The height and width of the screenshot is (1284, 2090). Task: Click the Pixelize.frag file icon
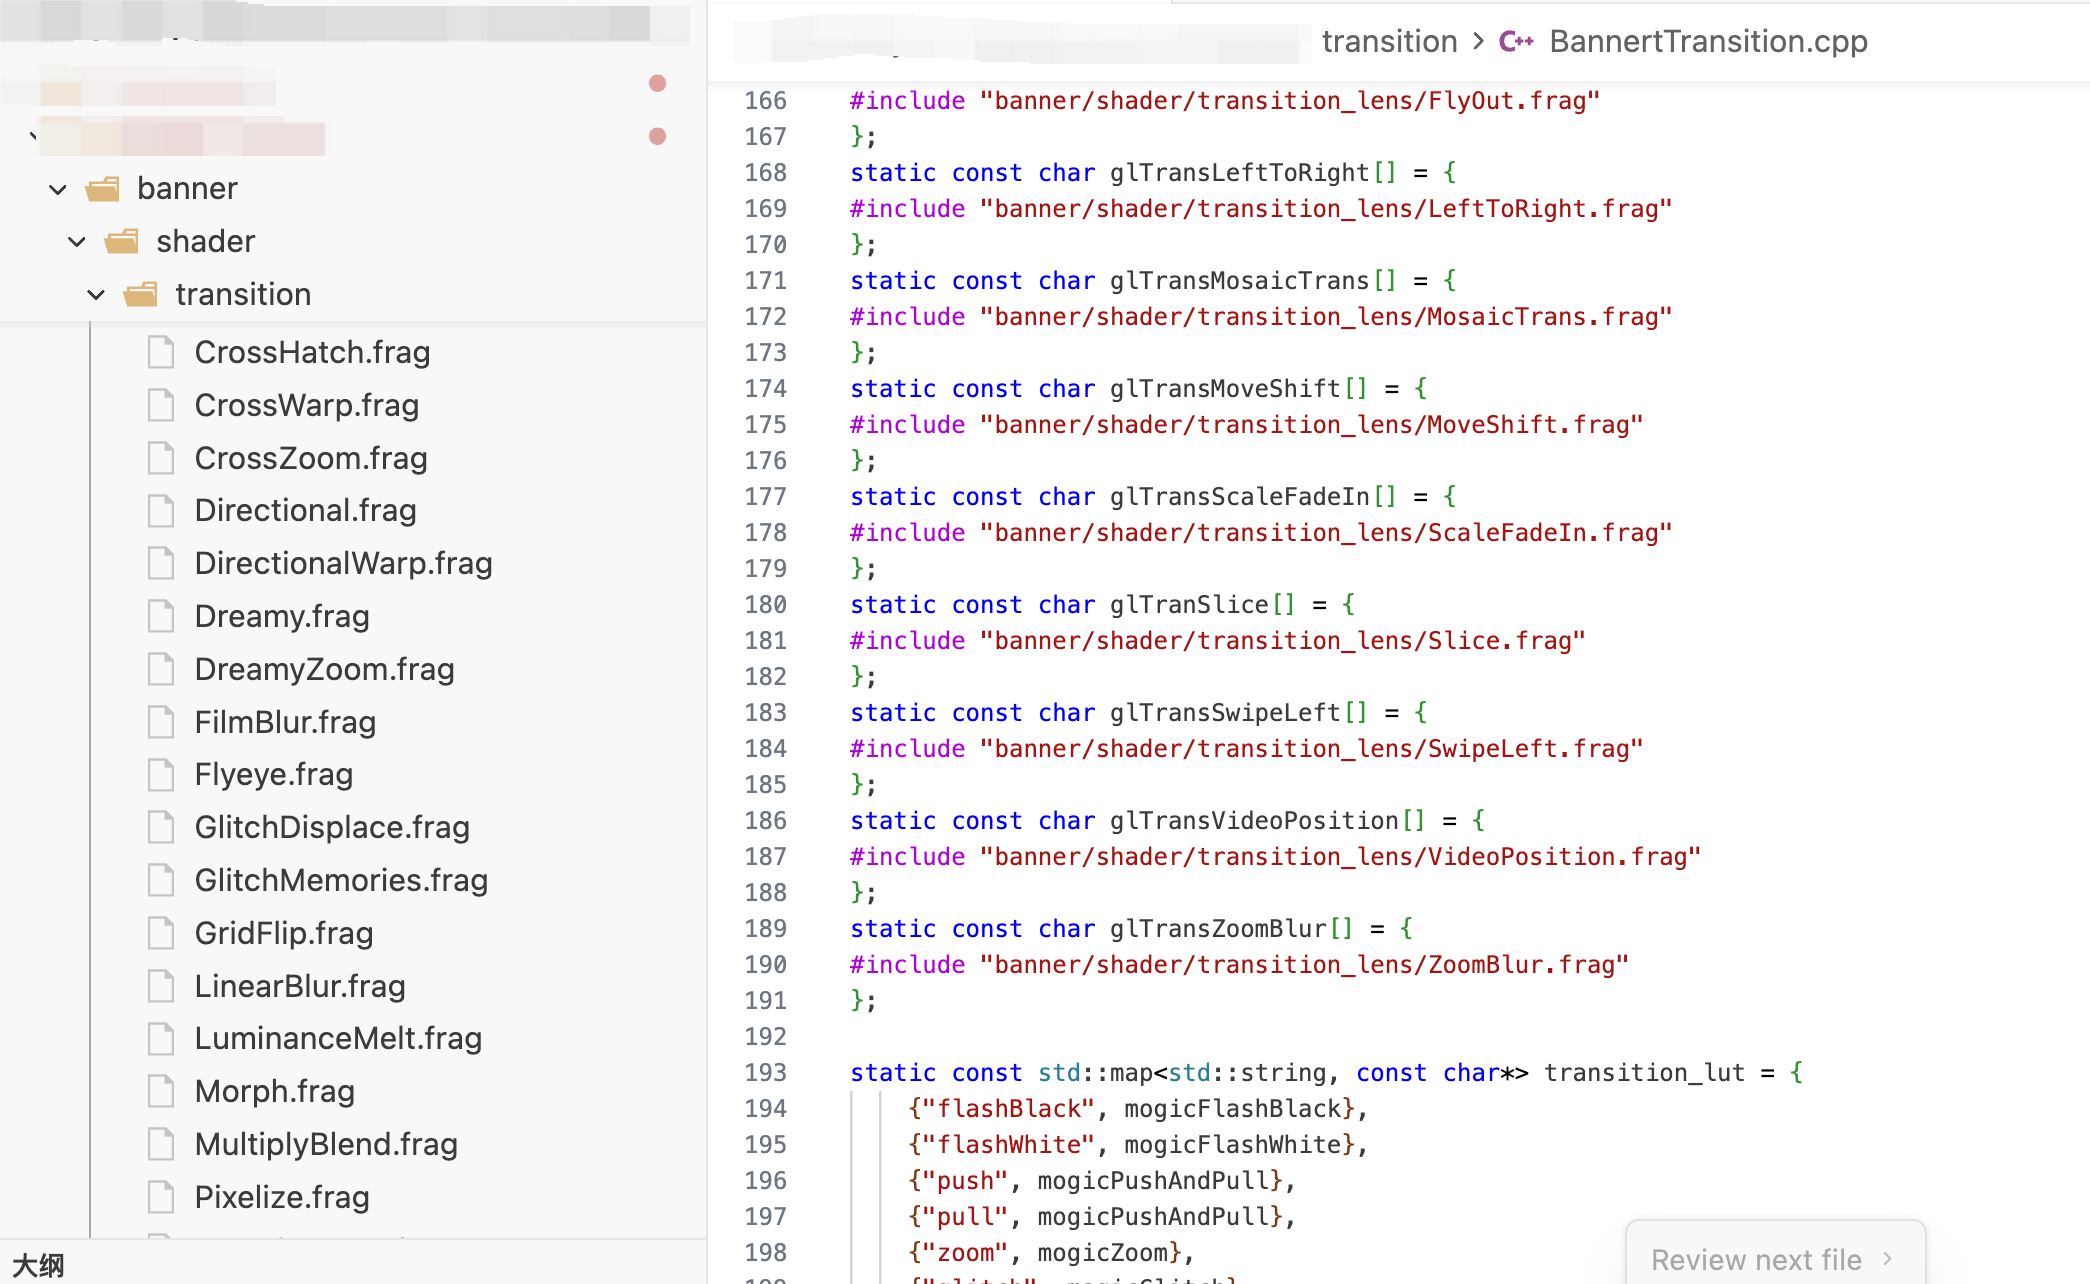pyautogui.click(x=161, y=1197)
